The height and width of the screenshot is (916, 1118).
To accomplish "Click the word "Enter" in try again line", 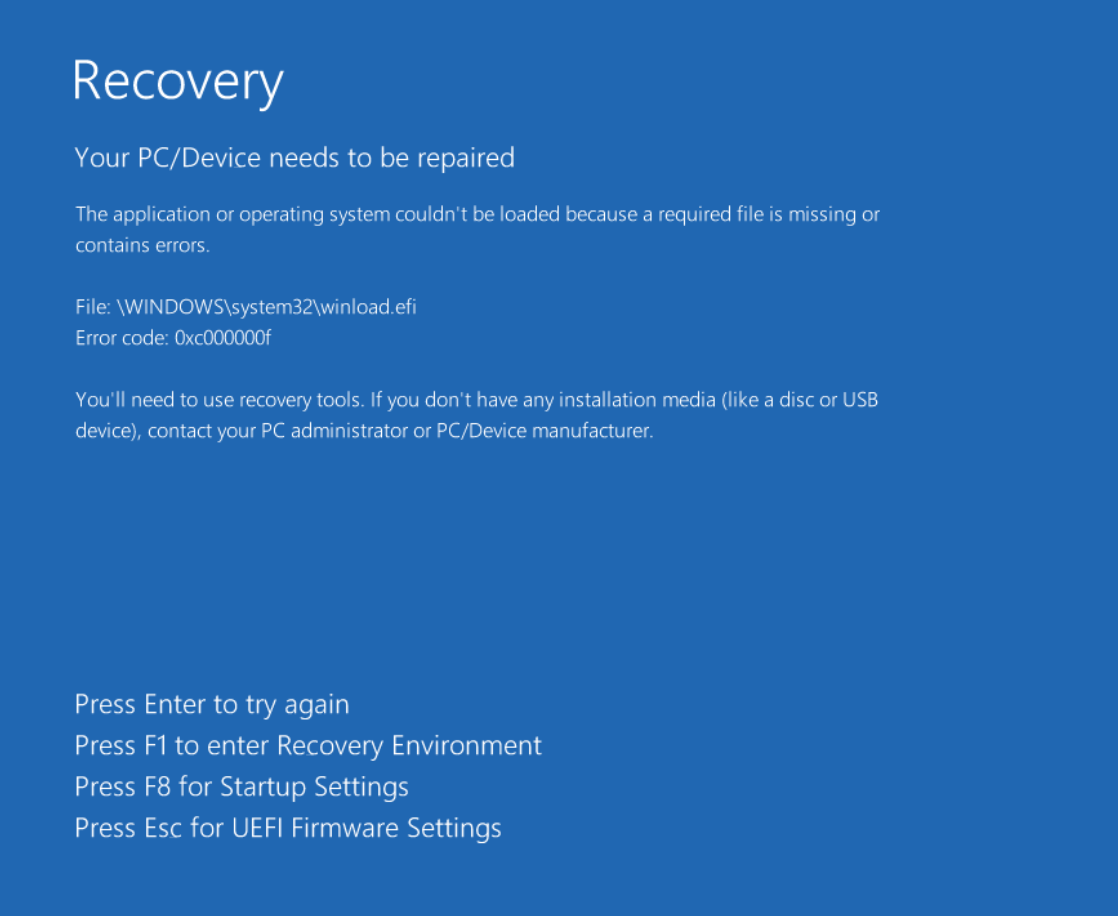I will (175, 705).
